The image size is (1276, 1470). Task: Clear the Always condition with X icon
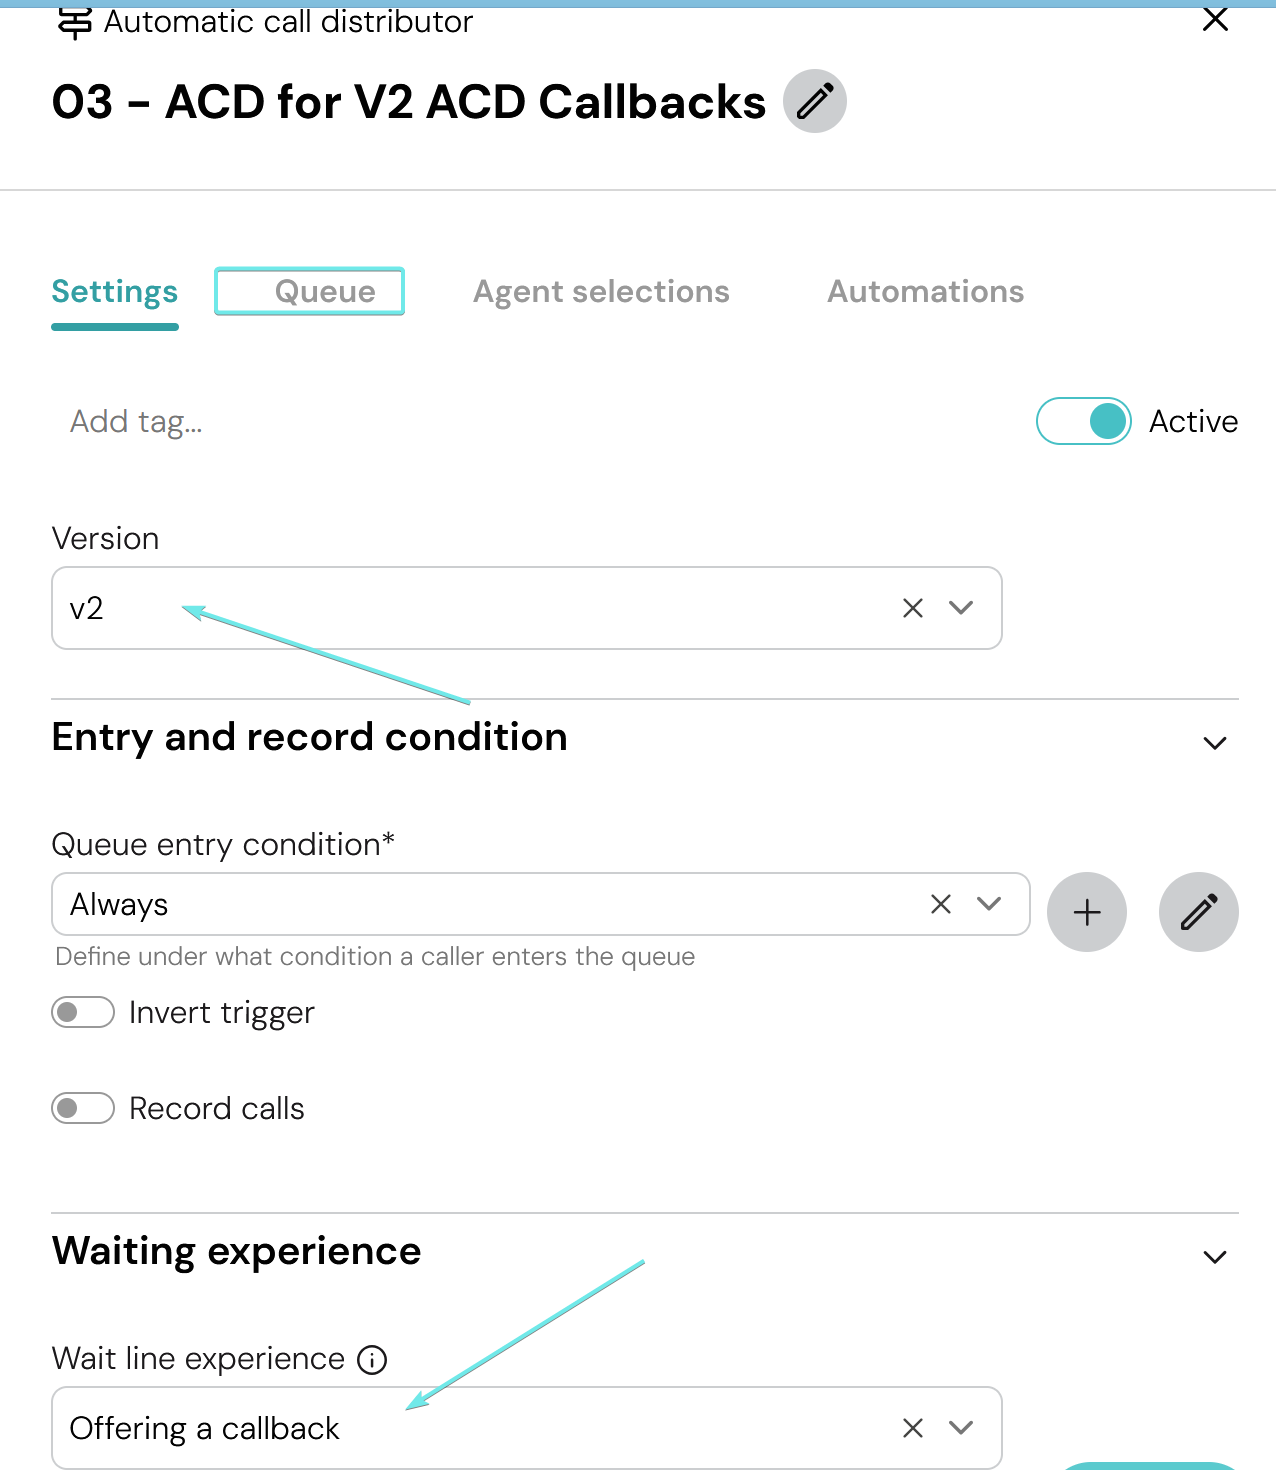pos(940,904)
